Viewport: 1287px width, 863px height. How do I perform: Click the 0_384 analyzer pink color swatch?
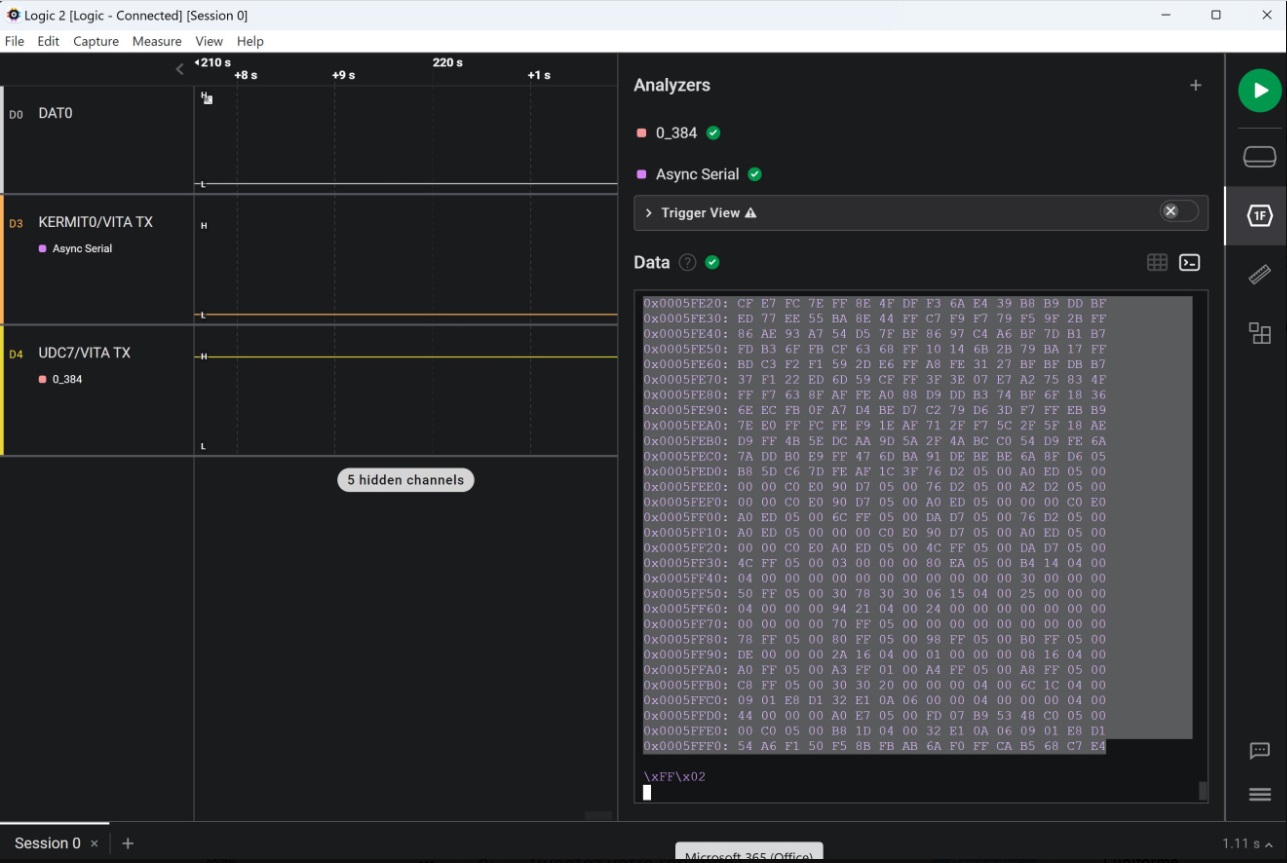[x=642, y=133]
